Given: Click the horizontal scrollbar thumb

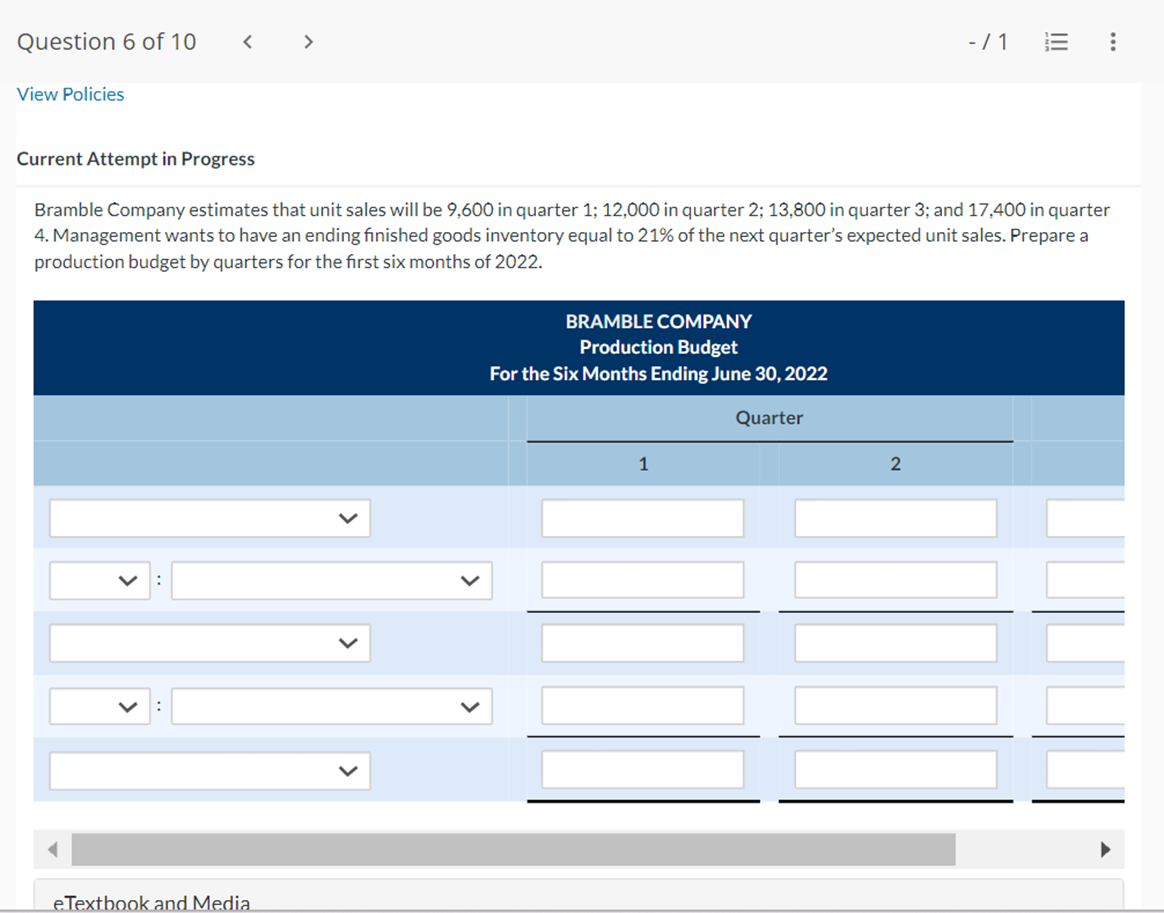Looking at the screenshot, I should click(514, 849).
